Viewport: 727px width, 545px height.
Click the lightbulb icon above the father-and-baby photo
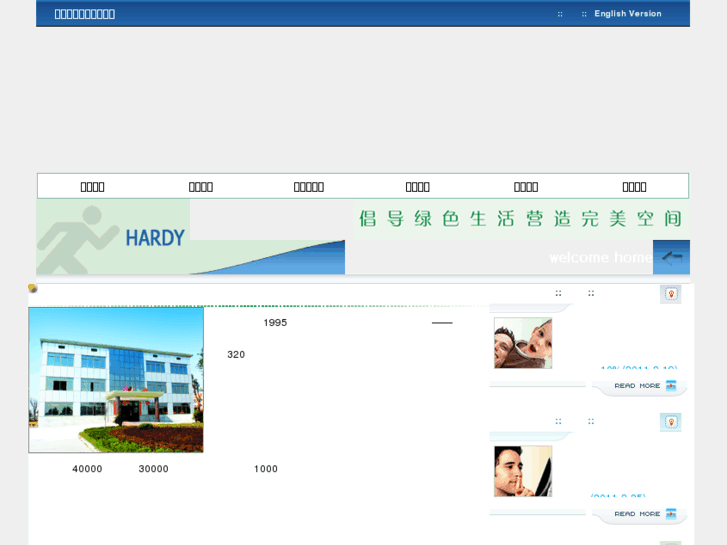coord(671,294)
